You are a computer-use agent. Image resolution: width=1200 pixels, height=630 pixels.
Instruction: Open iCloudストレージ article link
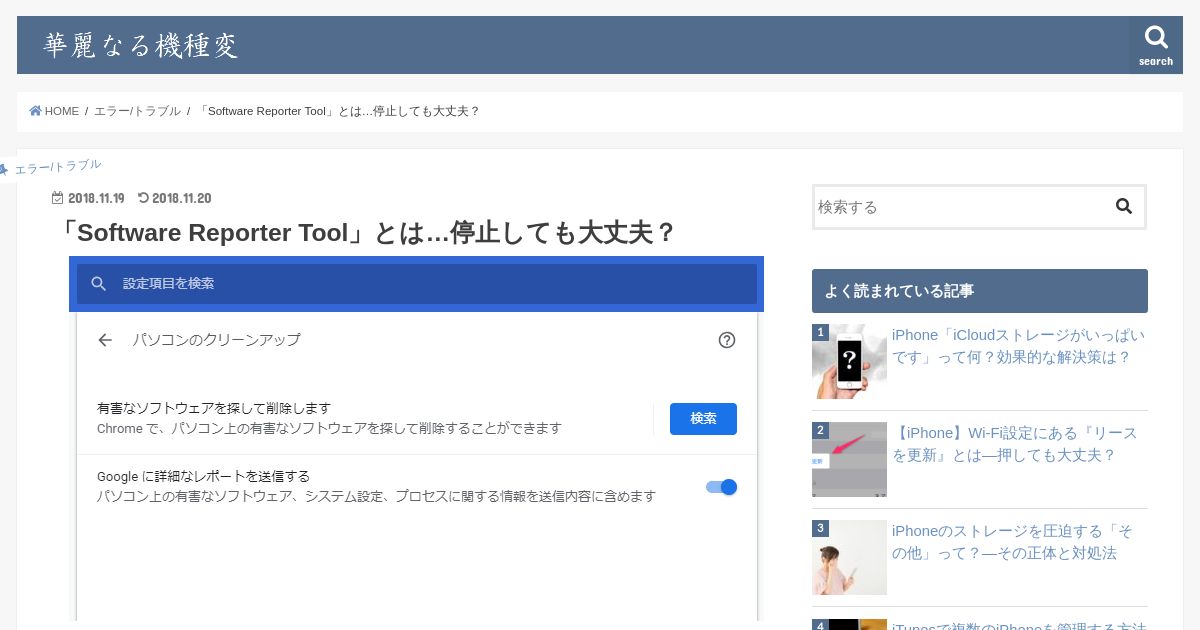point(1018,346)
